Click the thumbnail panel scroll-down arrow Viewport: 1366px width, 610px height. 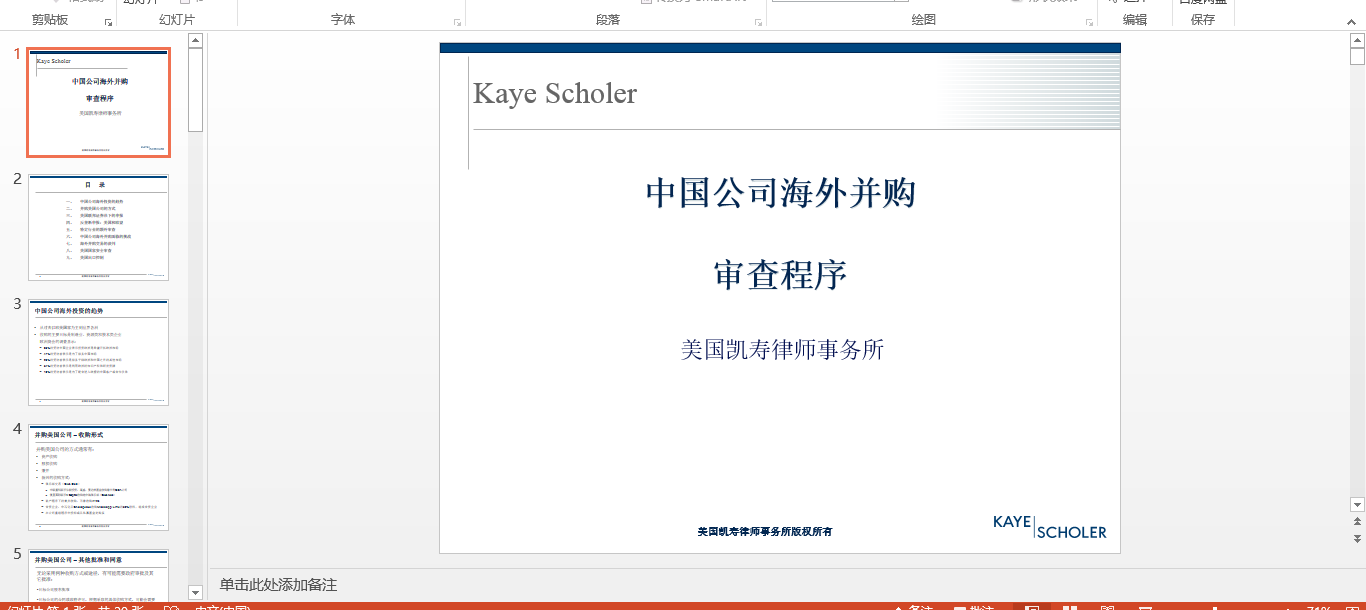(x=195, y=593)
